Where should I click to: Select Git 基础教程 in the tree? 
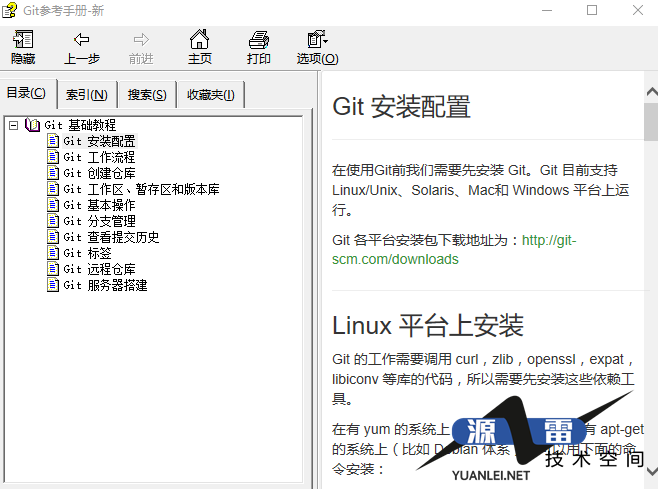(x=80, y=125)
